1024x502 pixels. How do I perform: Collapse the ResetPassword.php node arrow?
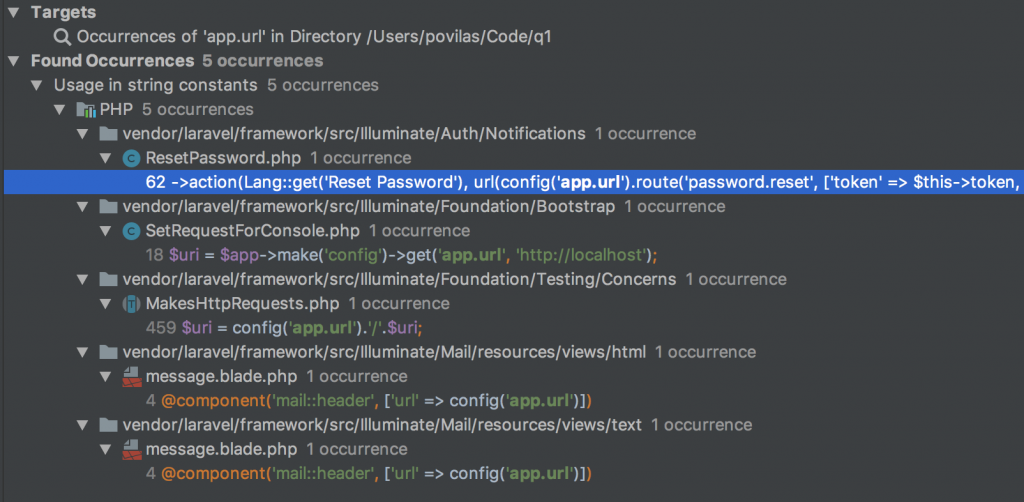click(106, 159)
